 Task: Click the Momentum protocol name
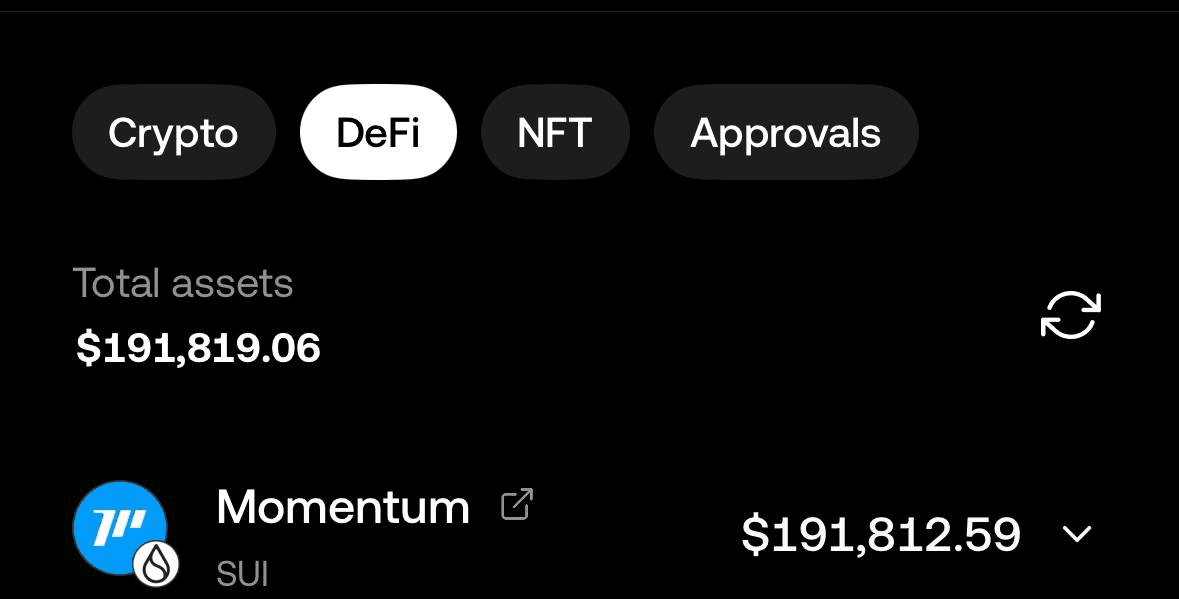click(343, 507)
